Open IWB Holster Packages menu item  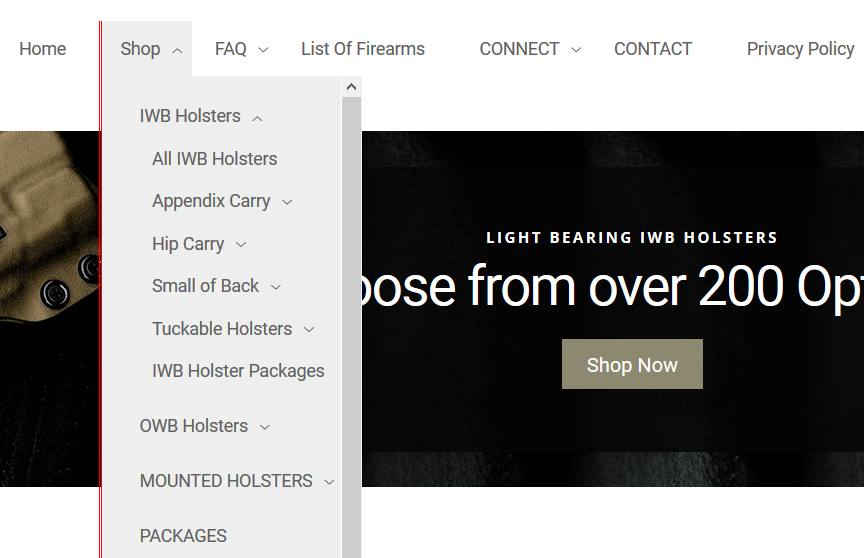238,371
